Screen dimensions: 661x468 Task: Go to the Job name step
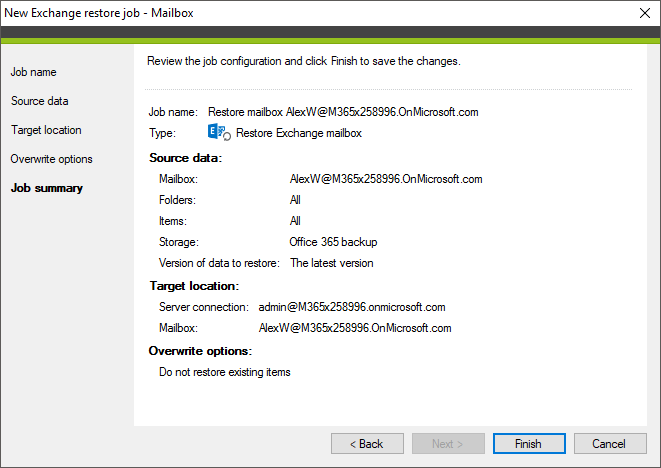point(33,72)
